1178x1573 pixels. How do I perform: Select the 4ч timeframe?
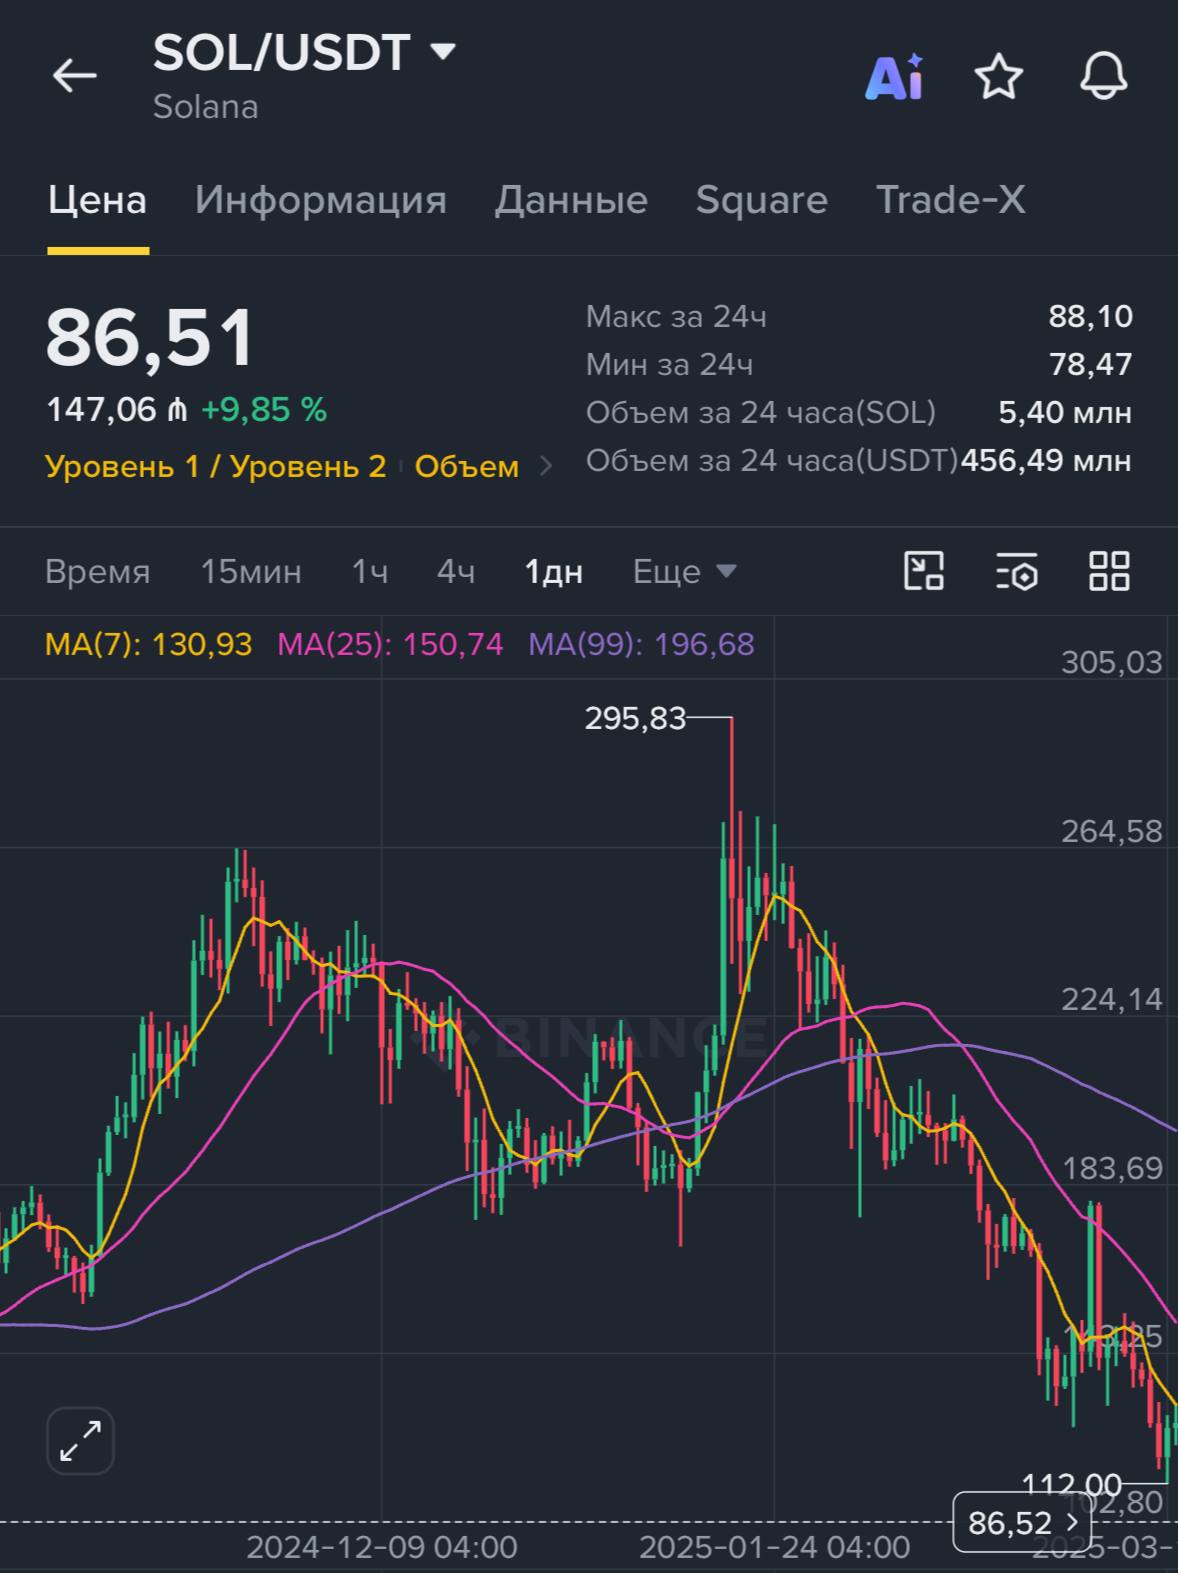coord(456,572)
